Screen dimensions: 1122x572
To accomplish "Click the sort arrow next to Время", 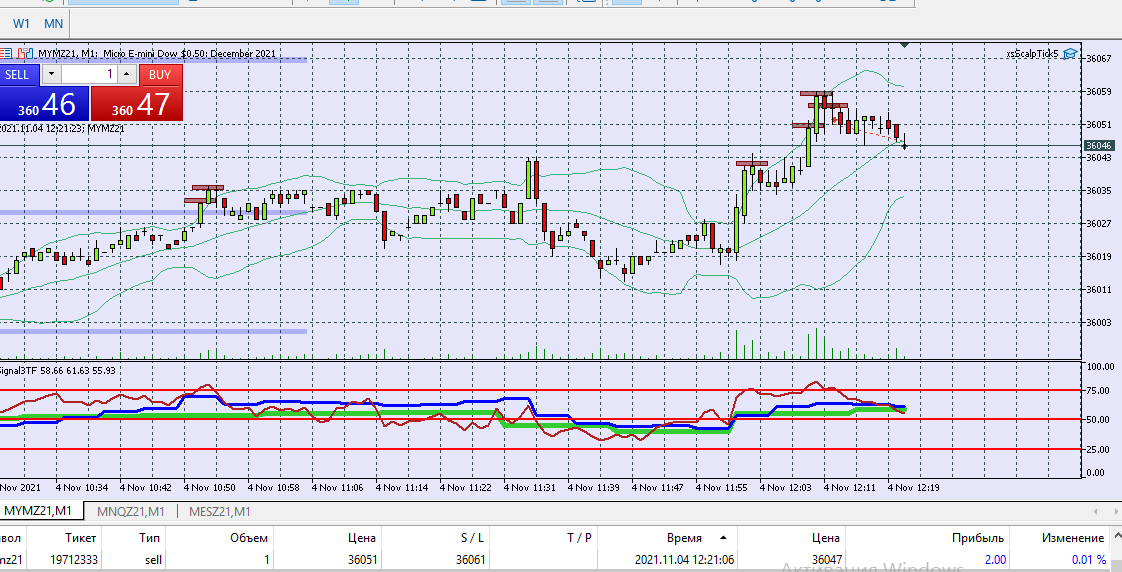I will 723,538.
